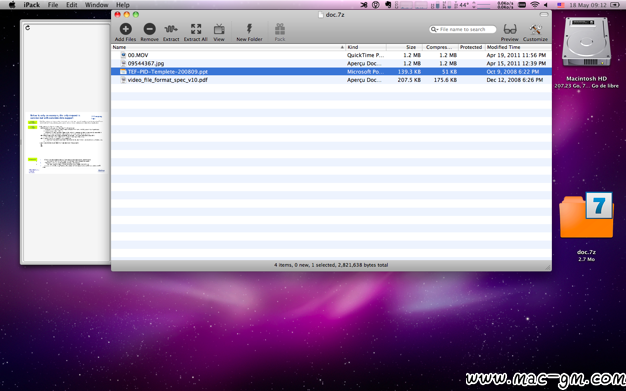626x391 pixels.
Task: Click Apr 15, 2011 12:39 PM date
Action: point(516,64)
